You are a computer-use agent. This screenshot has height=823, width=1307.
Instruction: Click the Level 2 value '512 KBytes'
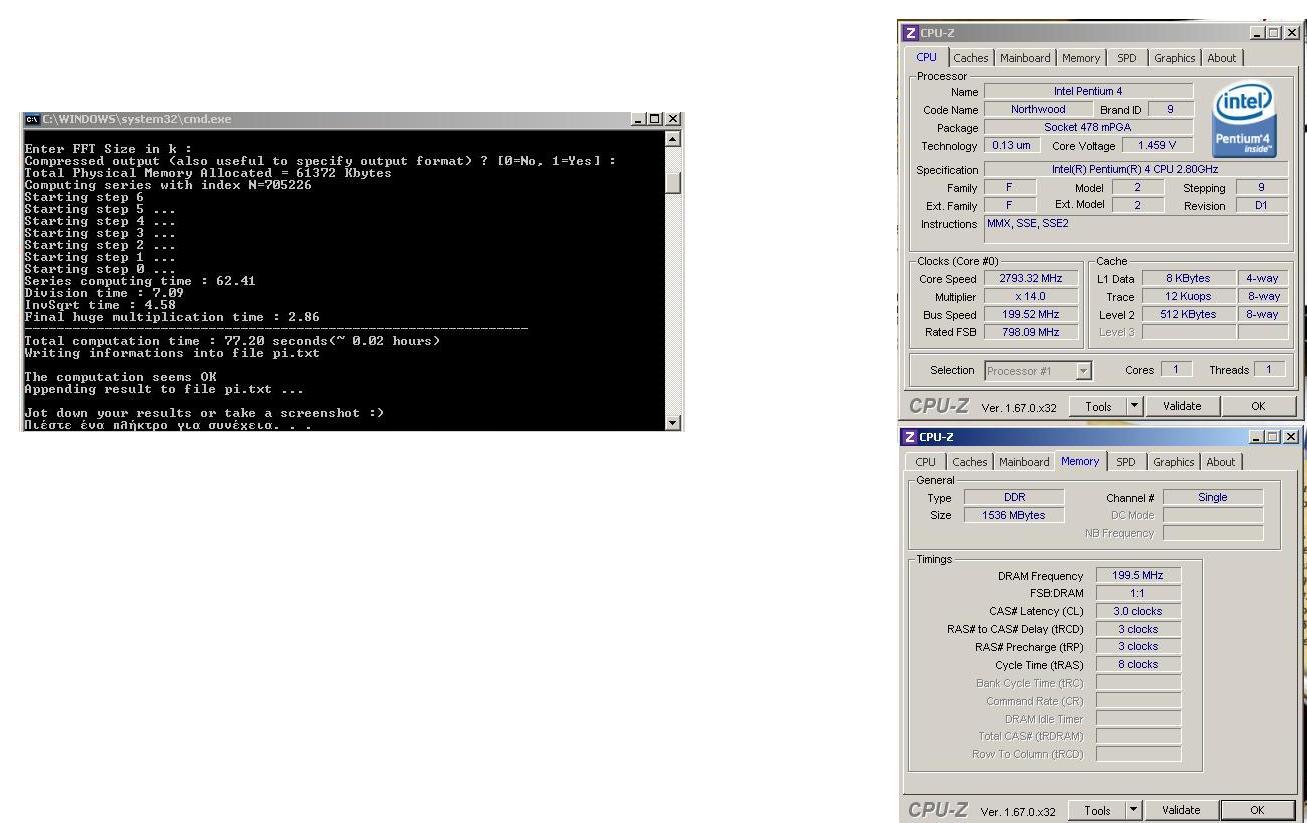click(1188, 315)
